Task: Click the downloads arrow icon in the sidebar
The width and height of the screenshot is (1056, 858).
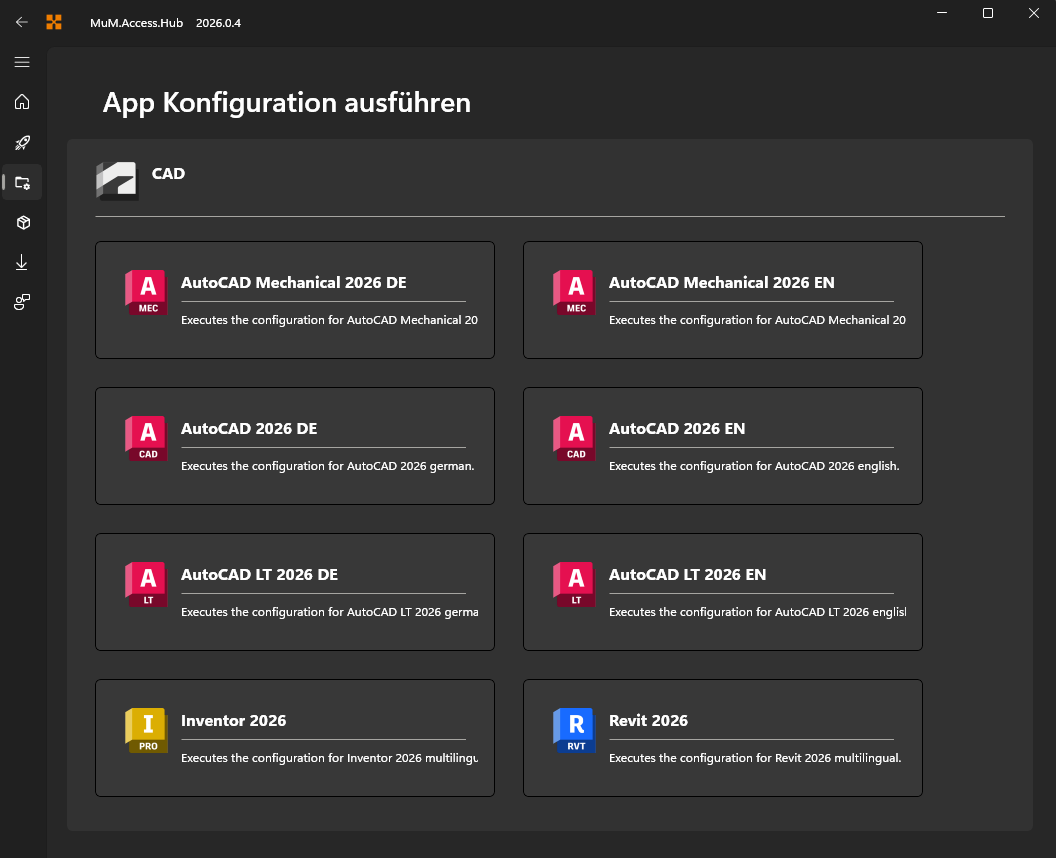Action: tap(21, 262)
